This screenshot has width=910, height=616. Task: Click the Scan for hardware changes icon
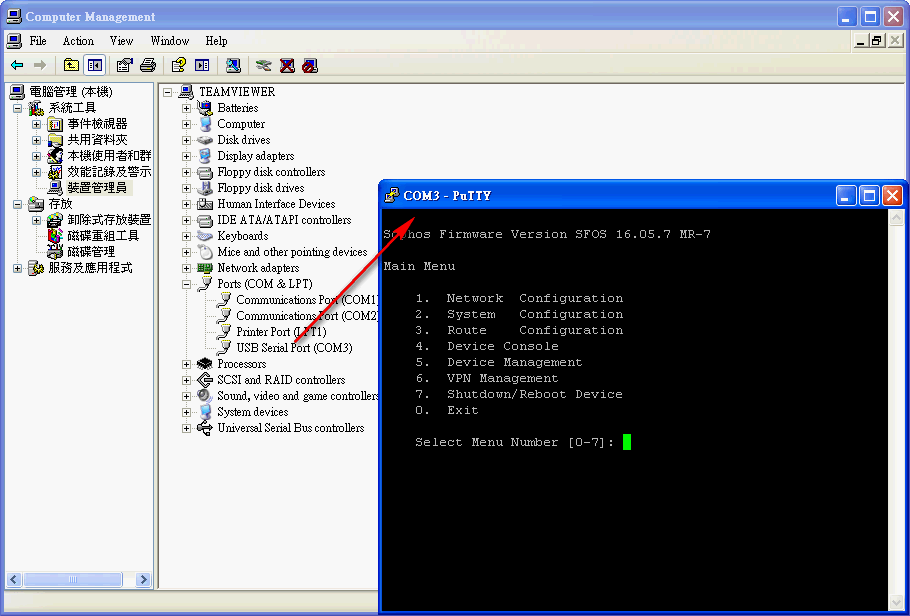point(233,66)
